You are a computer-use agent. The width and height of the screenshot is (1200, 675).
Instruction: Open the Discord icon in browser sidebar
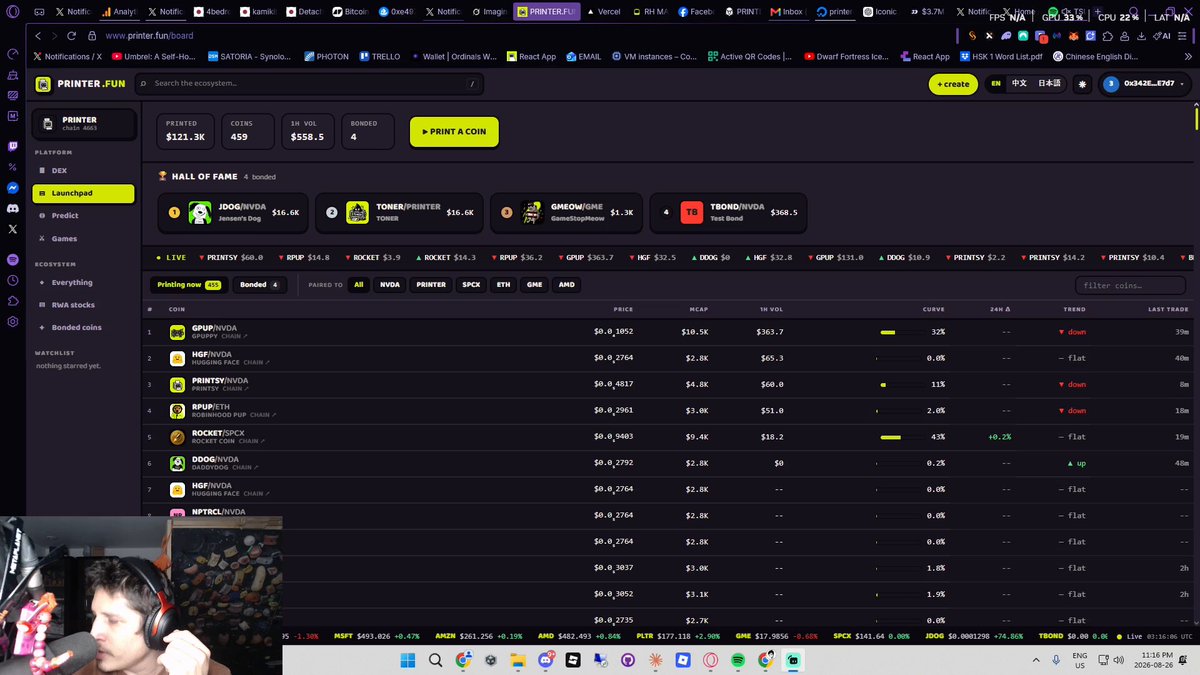[x=13, y=208]
